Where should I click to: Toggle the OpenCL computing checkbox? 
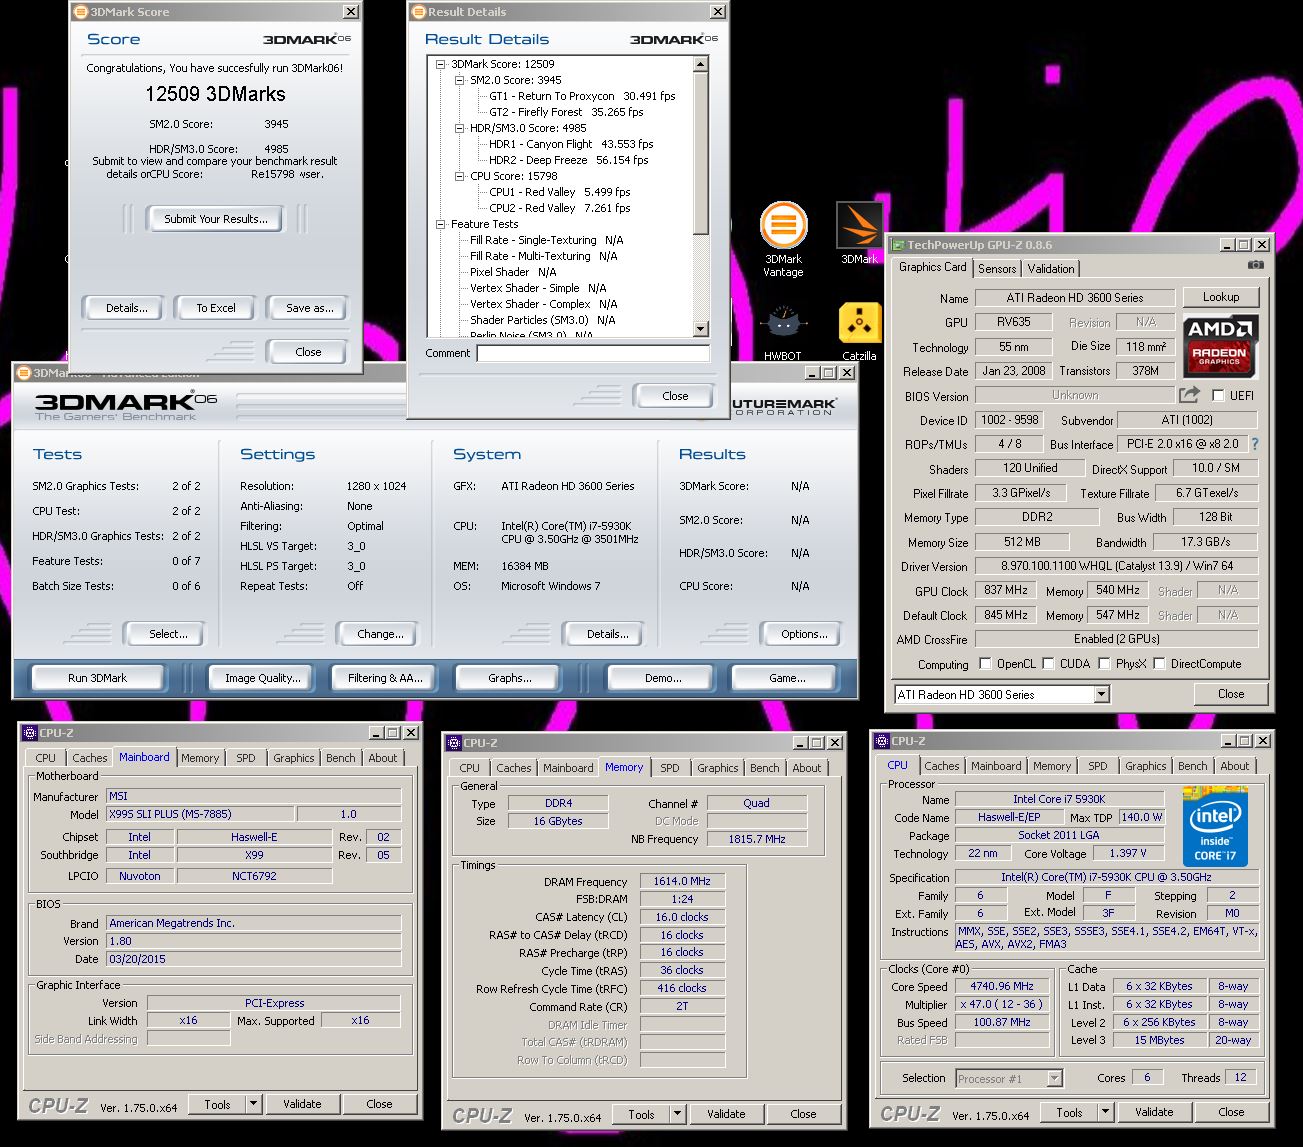click(x=985, y=663)
